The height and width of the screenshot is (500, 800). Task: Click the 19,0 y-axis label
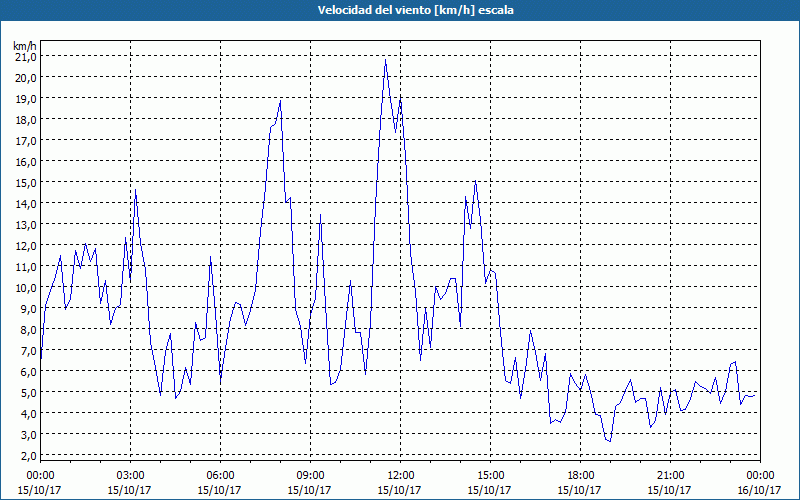point(26,98)
